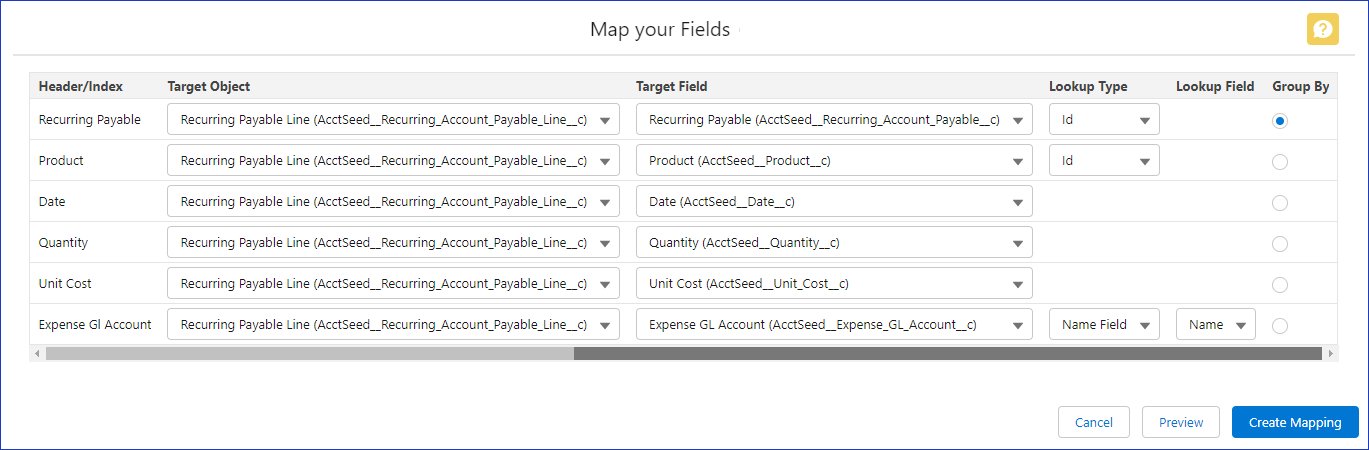Click the horizontal scrollbar thumb
Screen dimensions: 1369x450
[947, 353]
